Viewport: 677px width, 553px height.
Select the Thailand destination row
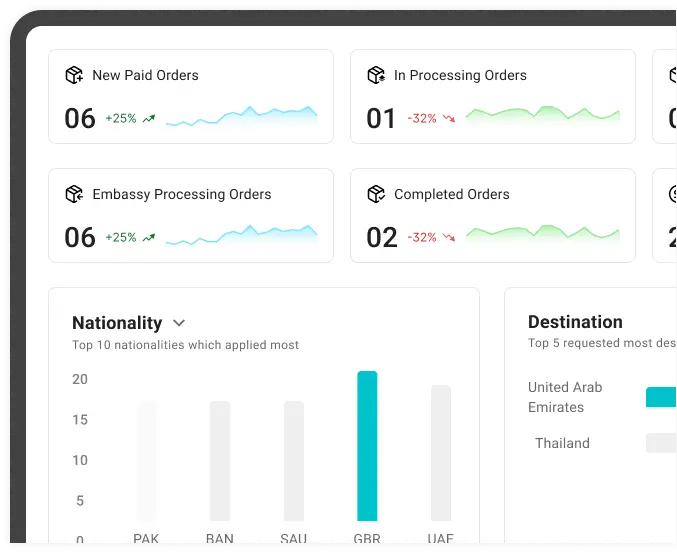point(562,443)
